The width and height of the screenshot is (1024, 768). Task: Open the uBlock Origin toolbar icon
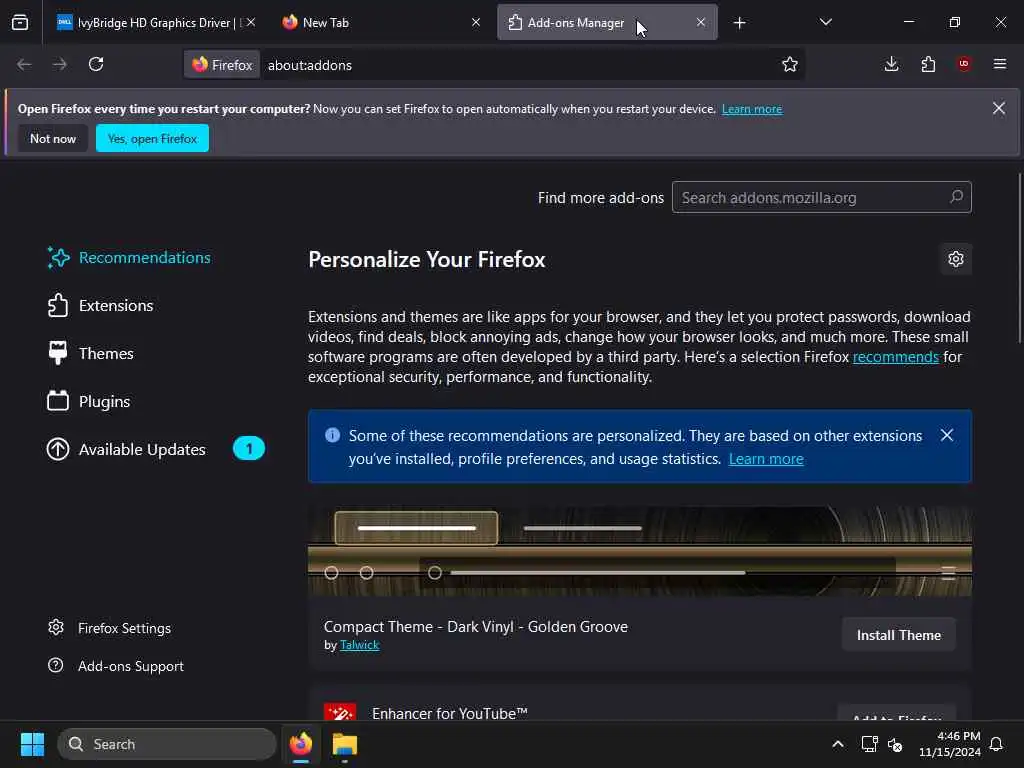[964, 64]
